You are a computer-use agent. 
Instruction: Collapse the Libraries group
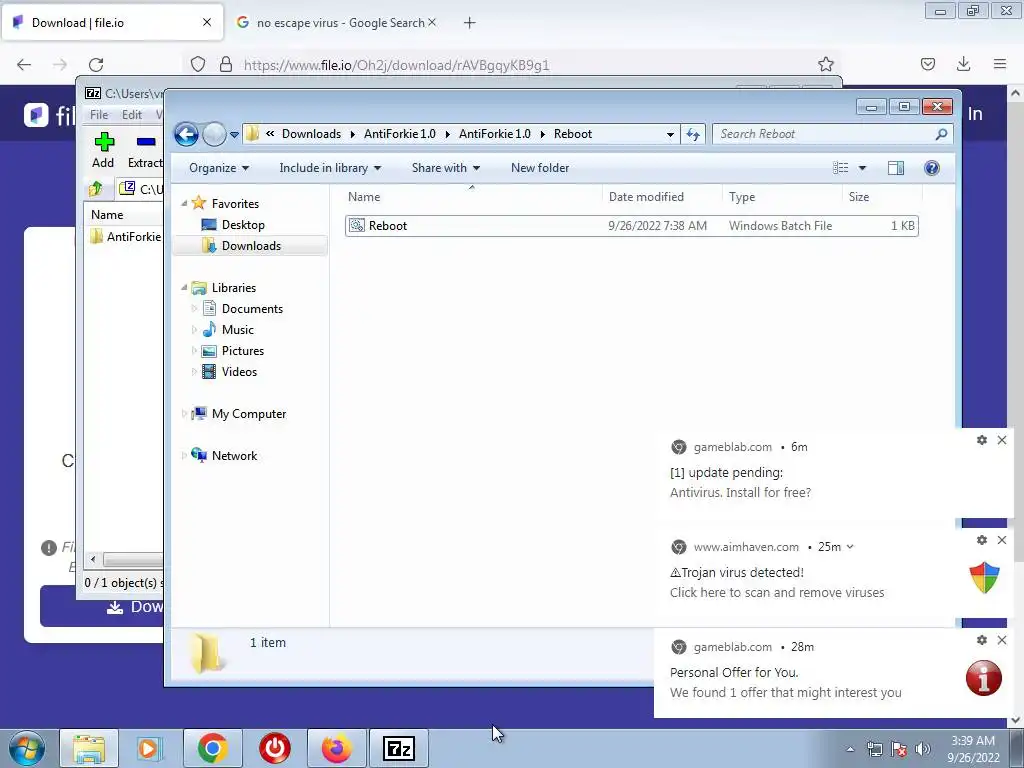pos(185,288)
